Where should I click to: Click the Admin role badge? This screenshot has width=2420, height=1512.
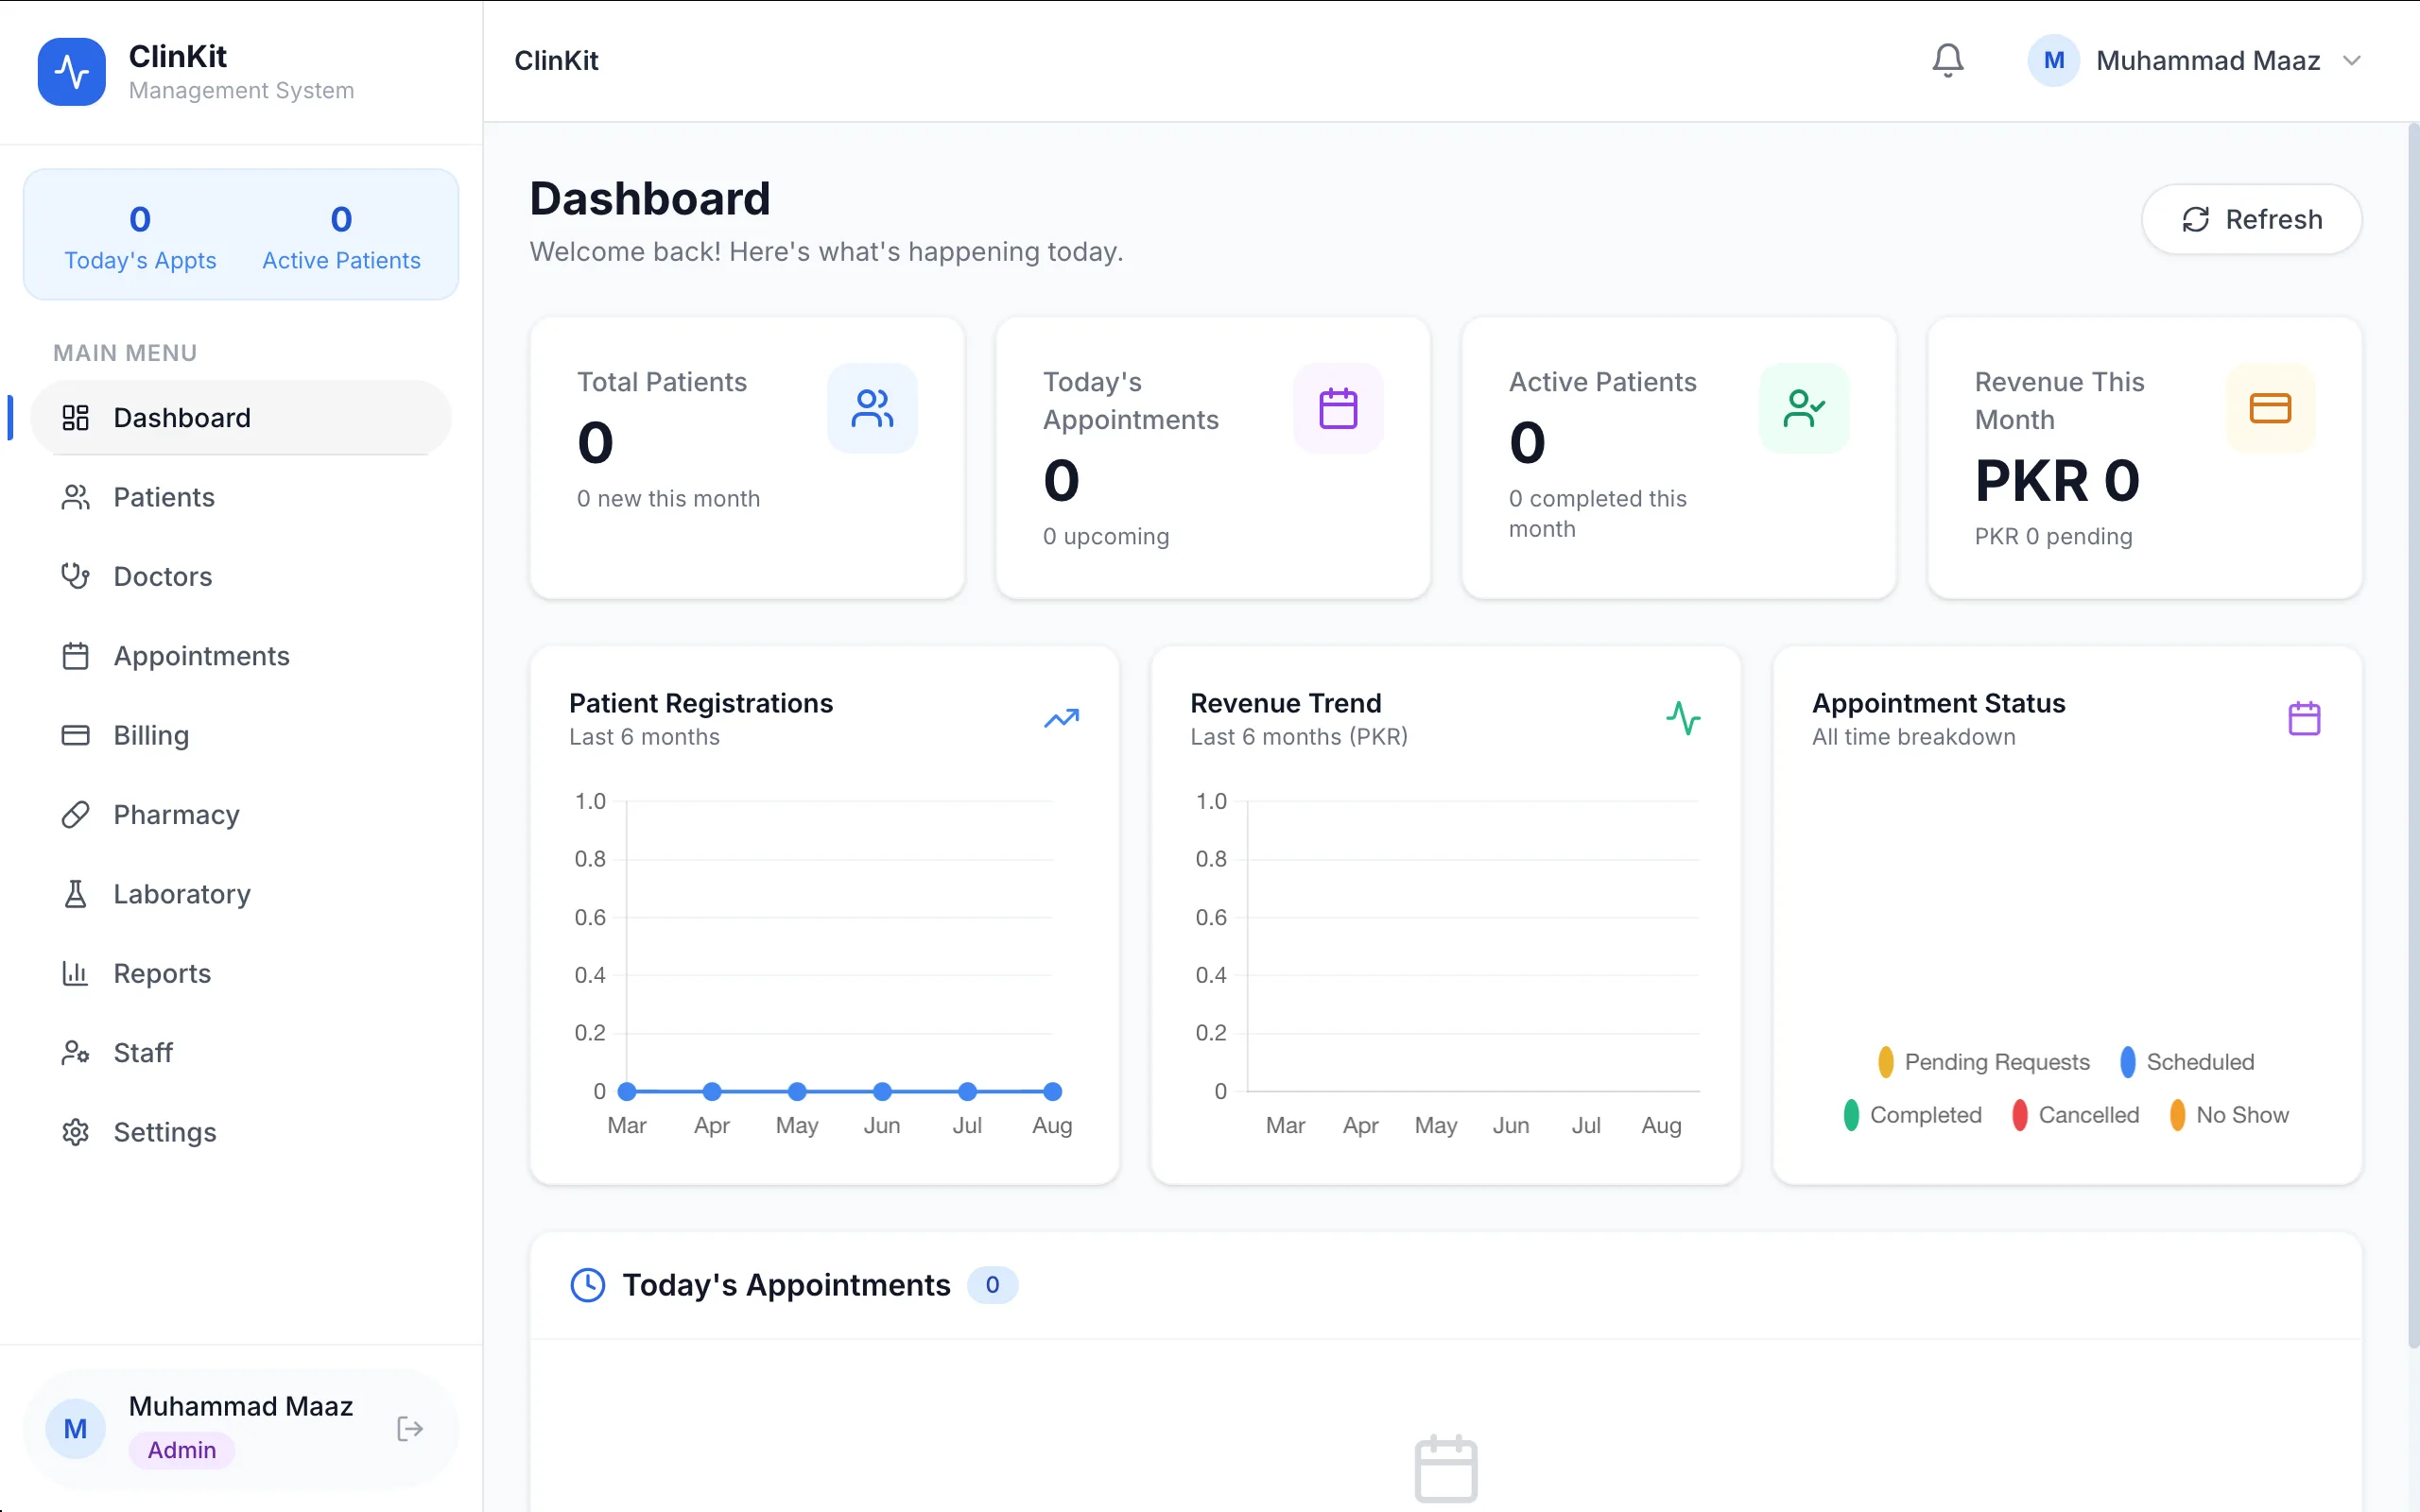(182, 1450)
